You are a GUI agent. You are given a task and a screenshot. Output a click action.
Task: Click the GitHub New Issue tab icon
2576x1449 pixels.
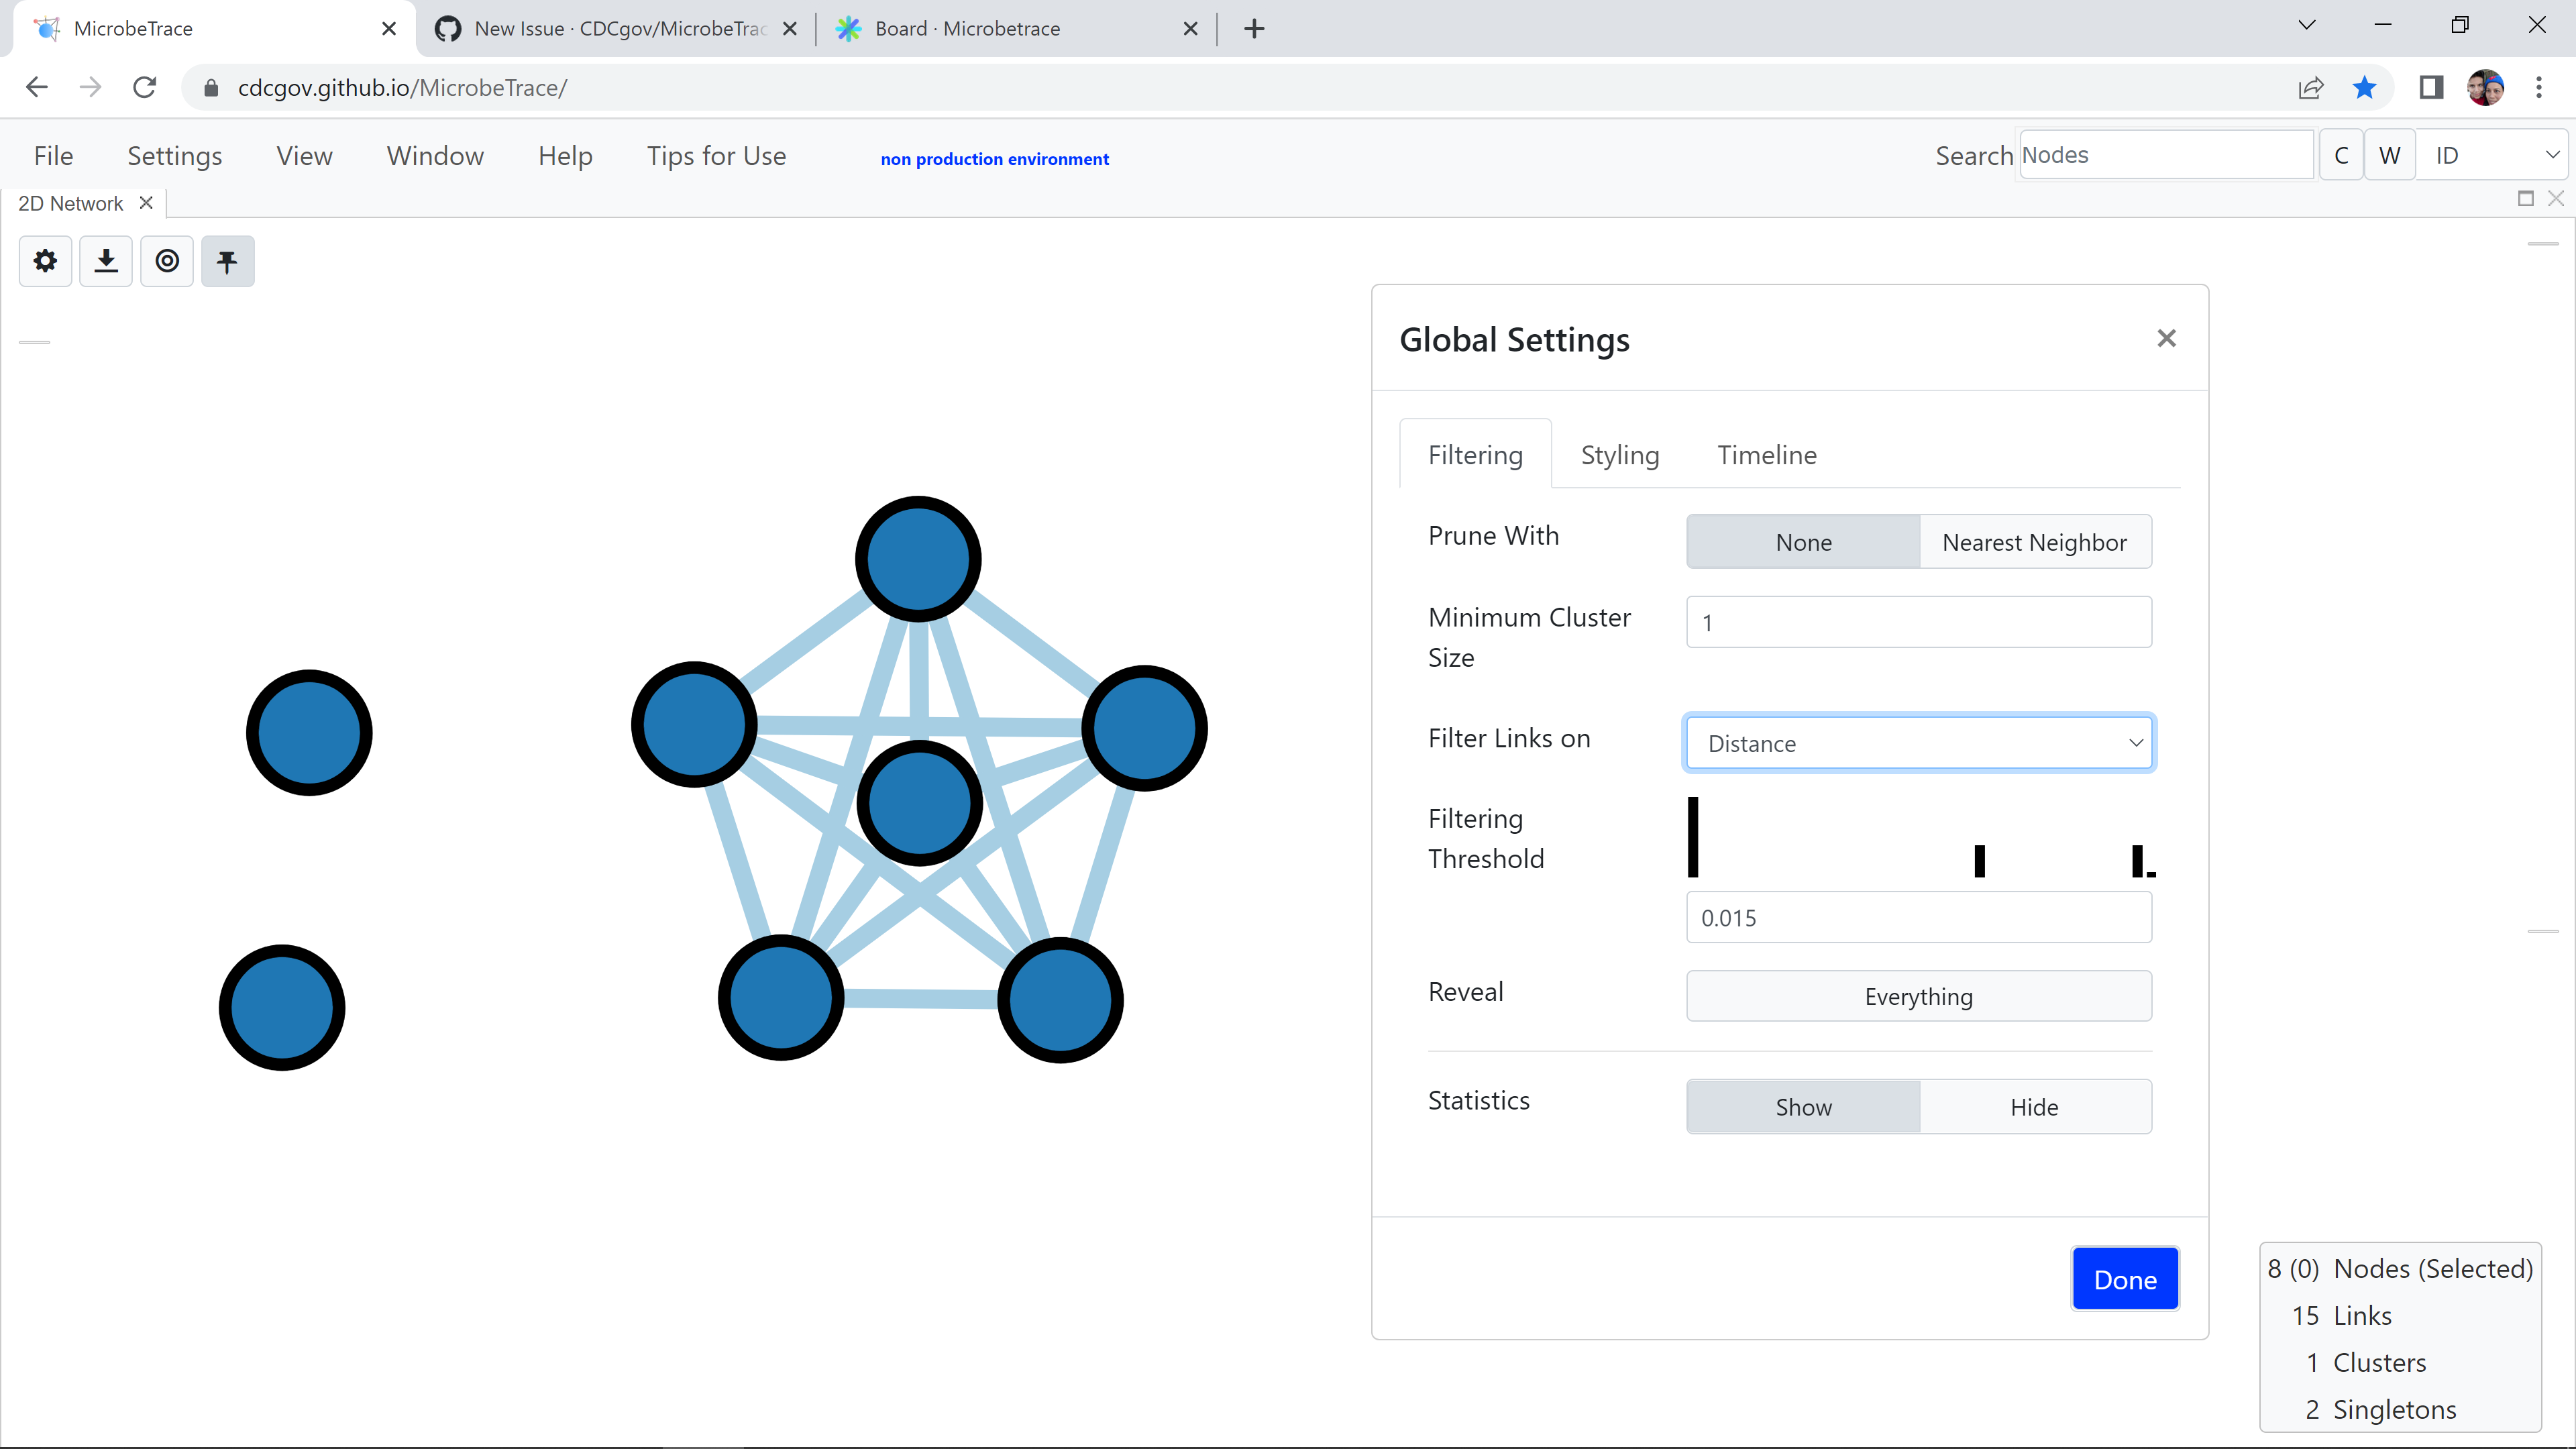pyautogui.click(x=448, y=28)
